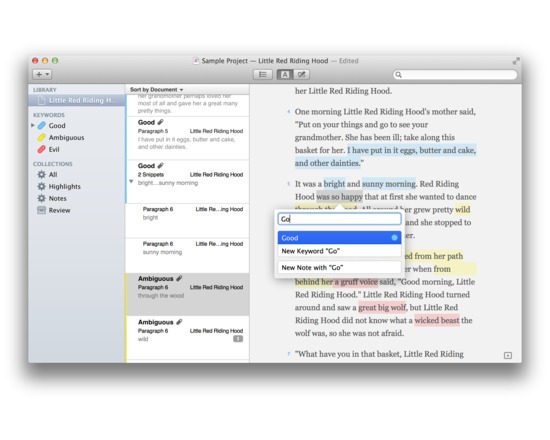The image size is (550, 440).
Task: Choose New Note with "Go" option
Action: click(339, 267)
